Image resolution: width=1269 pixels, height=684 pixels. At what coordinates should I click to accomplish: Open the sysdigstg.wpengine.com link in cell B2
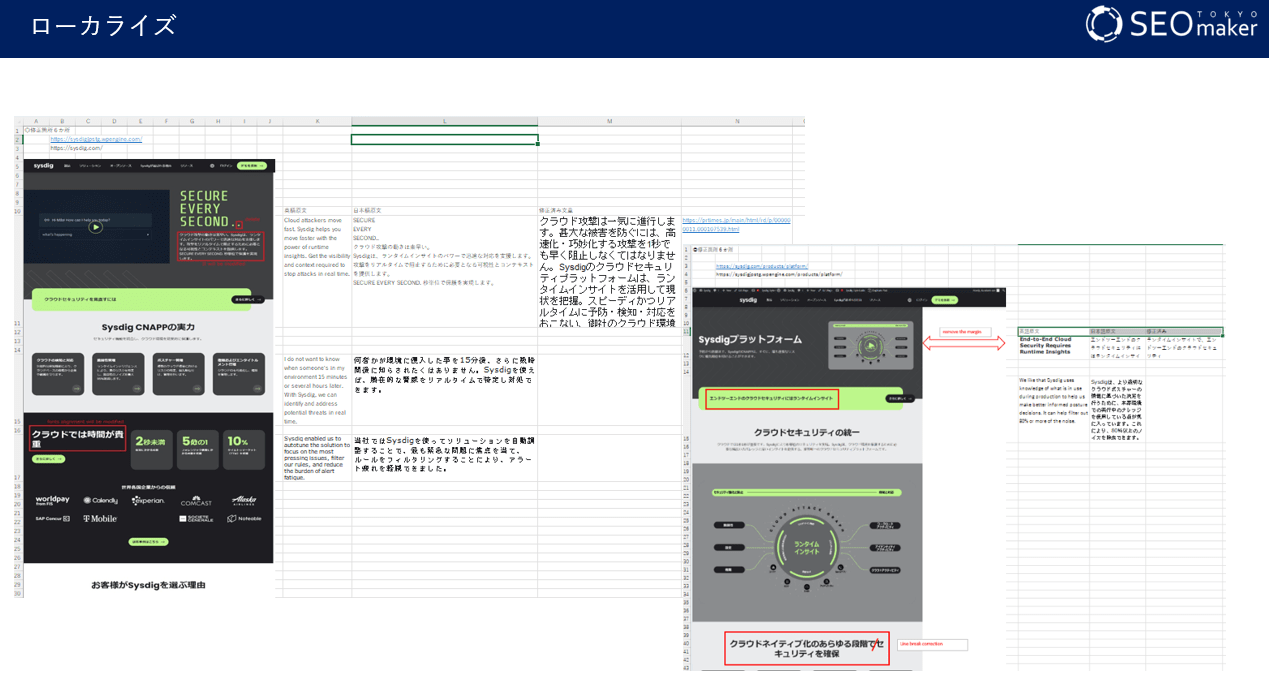96,139
